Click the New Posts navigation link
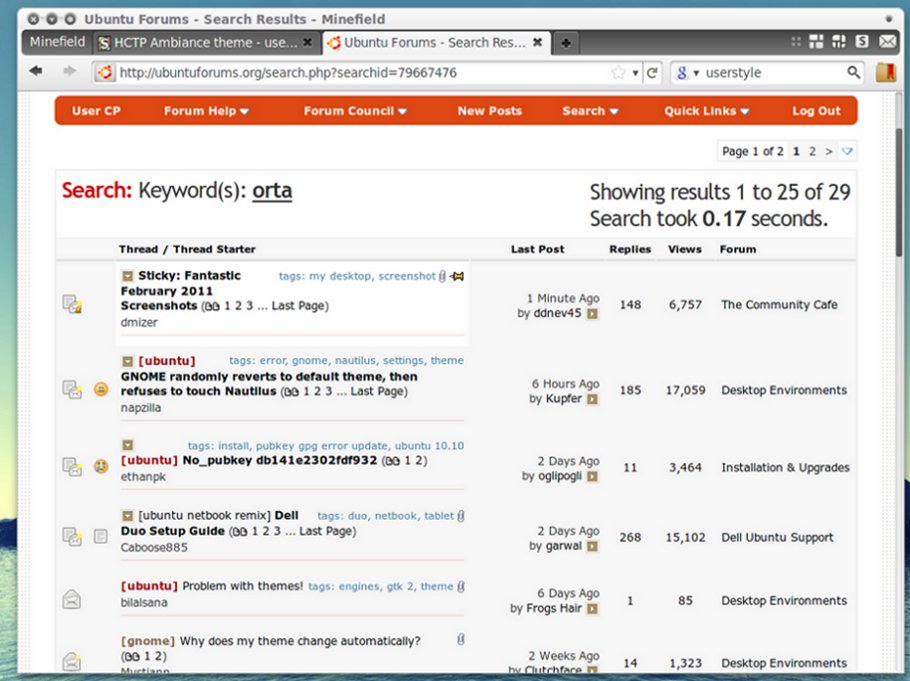The width and height of the screenshot is (910, 681). pyautogui.click(x=489, y=111)
